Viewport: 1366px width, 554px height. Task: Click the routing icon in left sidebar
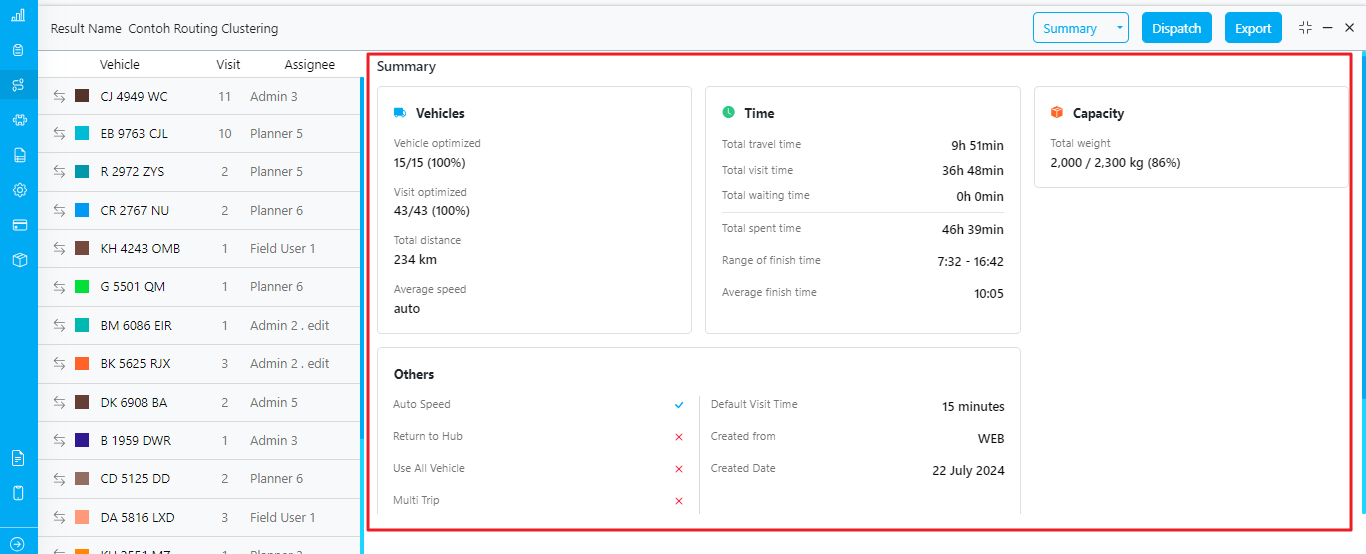[x=18, y=85]
